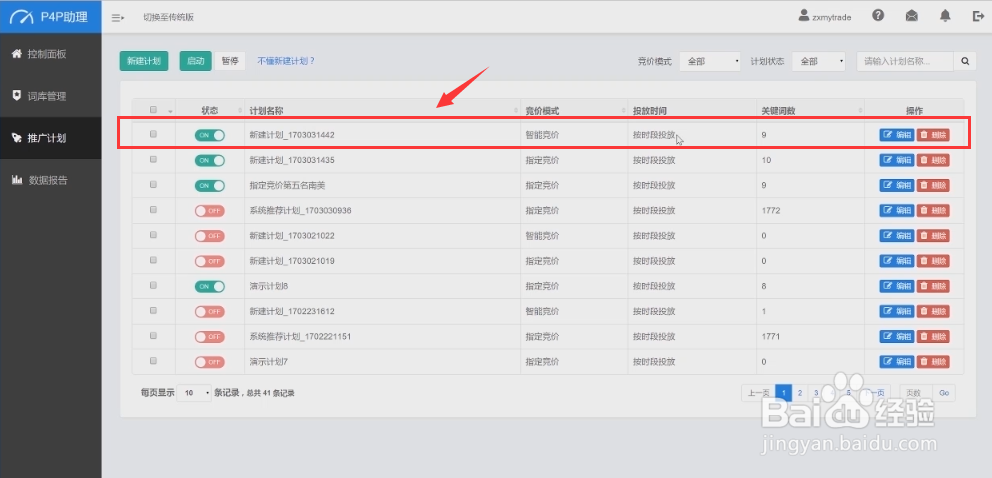Click the Go button for page jump
Screen dimensions: 992x478
pyautogui.click(x=944, y=393)
